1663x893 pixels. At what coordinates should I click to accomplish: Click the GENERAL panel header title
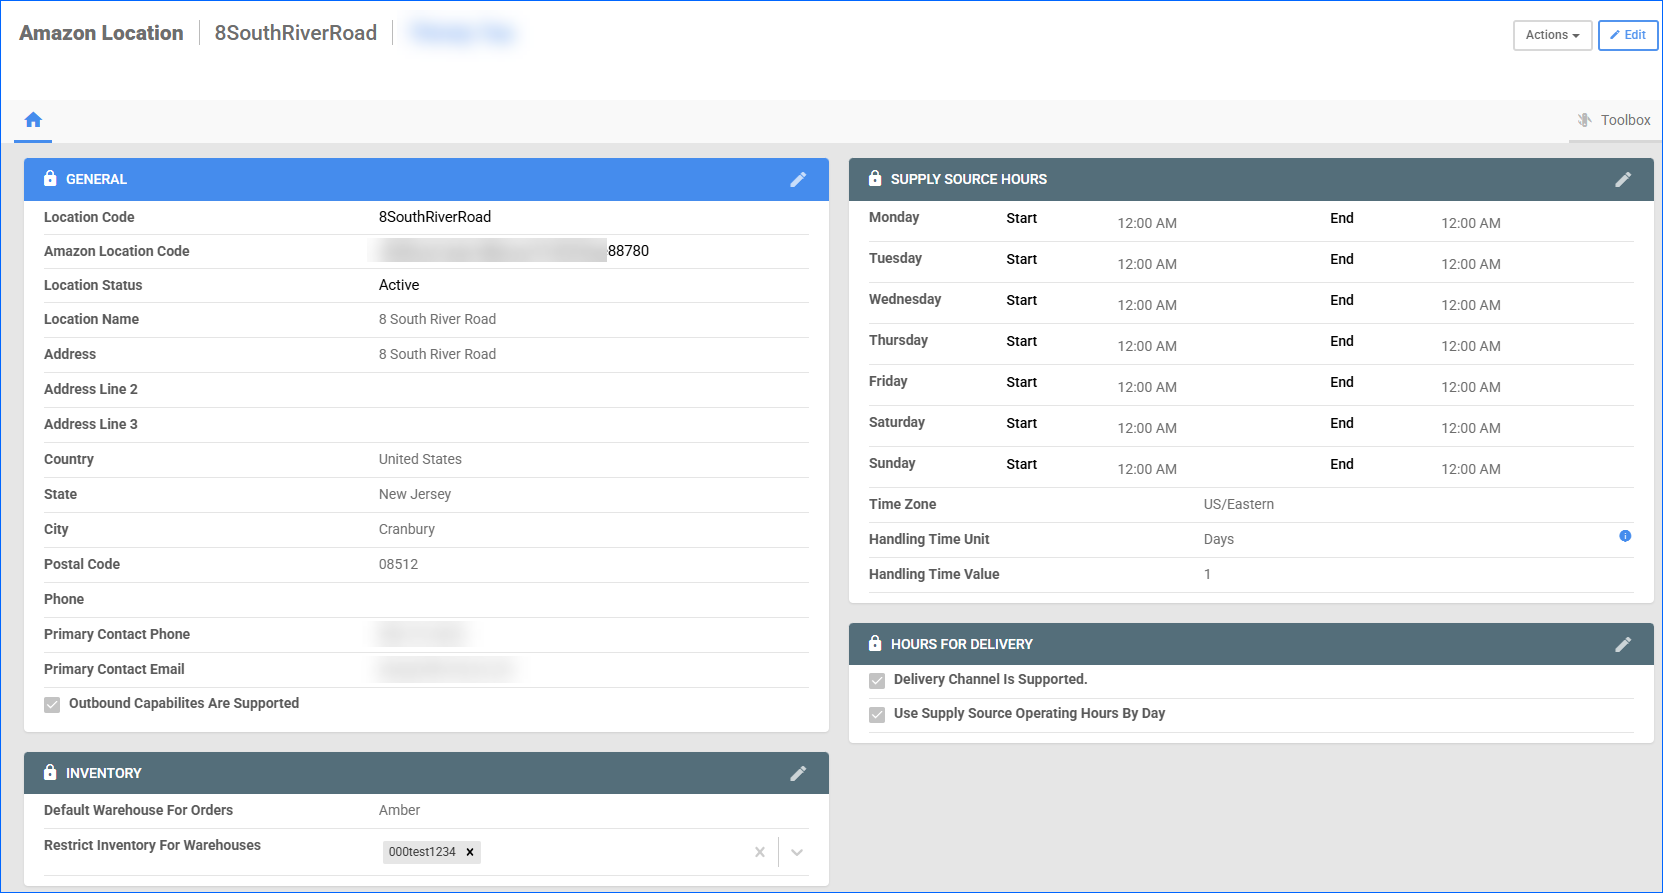[96, 179]
